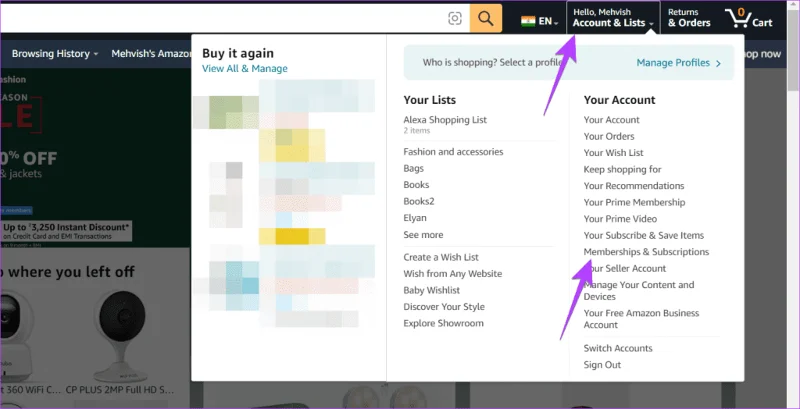The image size is (800, 409).
Task: Open Fashion and accessories list
Action: (x=453, y=151)
